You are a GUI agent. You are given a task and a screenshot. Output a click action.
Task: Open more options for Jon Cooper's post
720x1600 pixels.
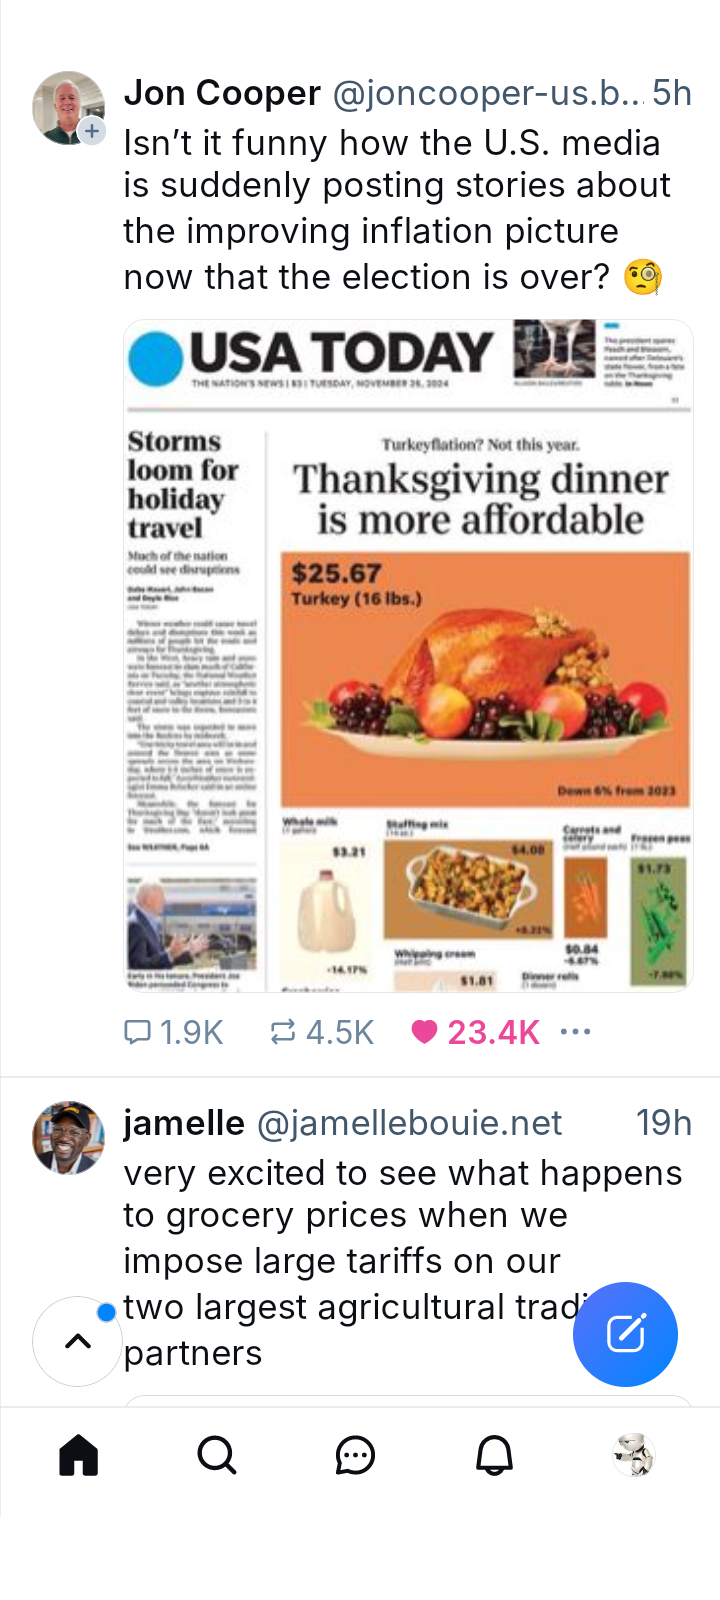(x=576, y=1032)
